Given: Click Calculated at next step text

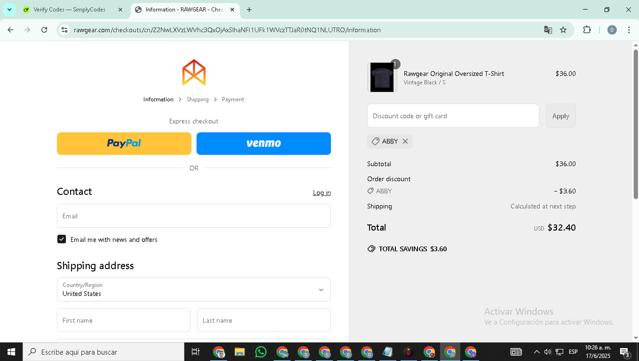Looking at the screenshot, I should 543,206.
